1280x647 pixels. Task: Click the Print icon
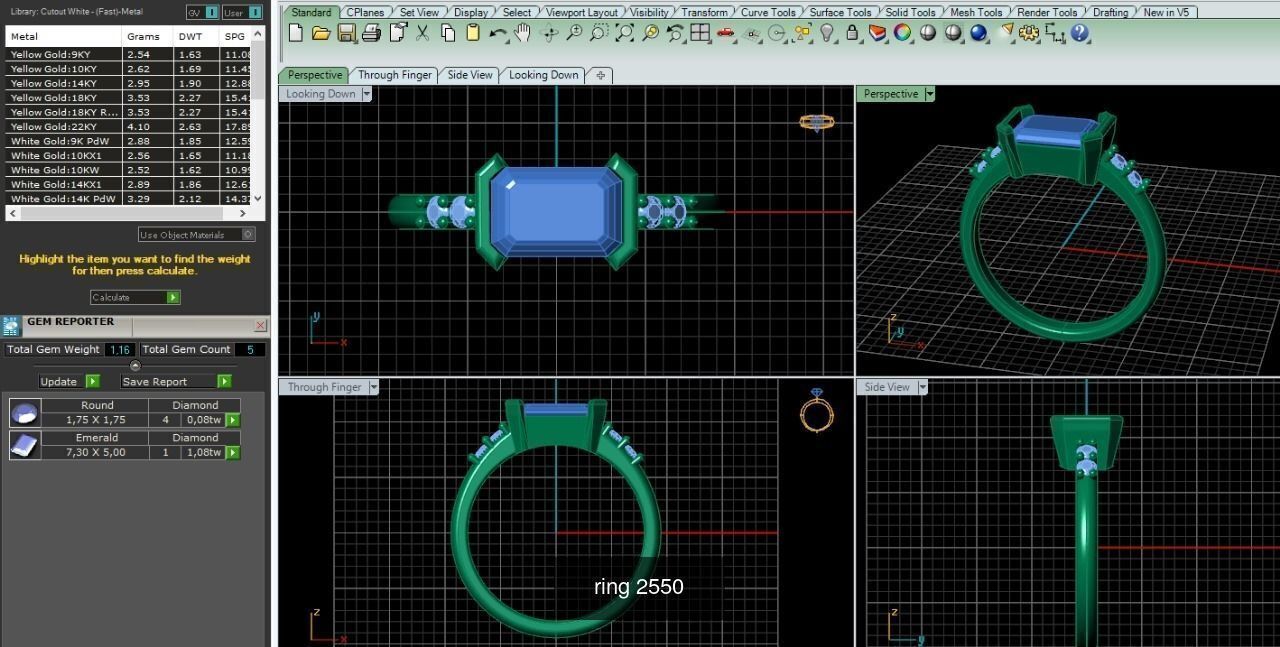(x=372, y=32)
